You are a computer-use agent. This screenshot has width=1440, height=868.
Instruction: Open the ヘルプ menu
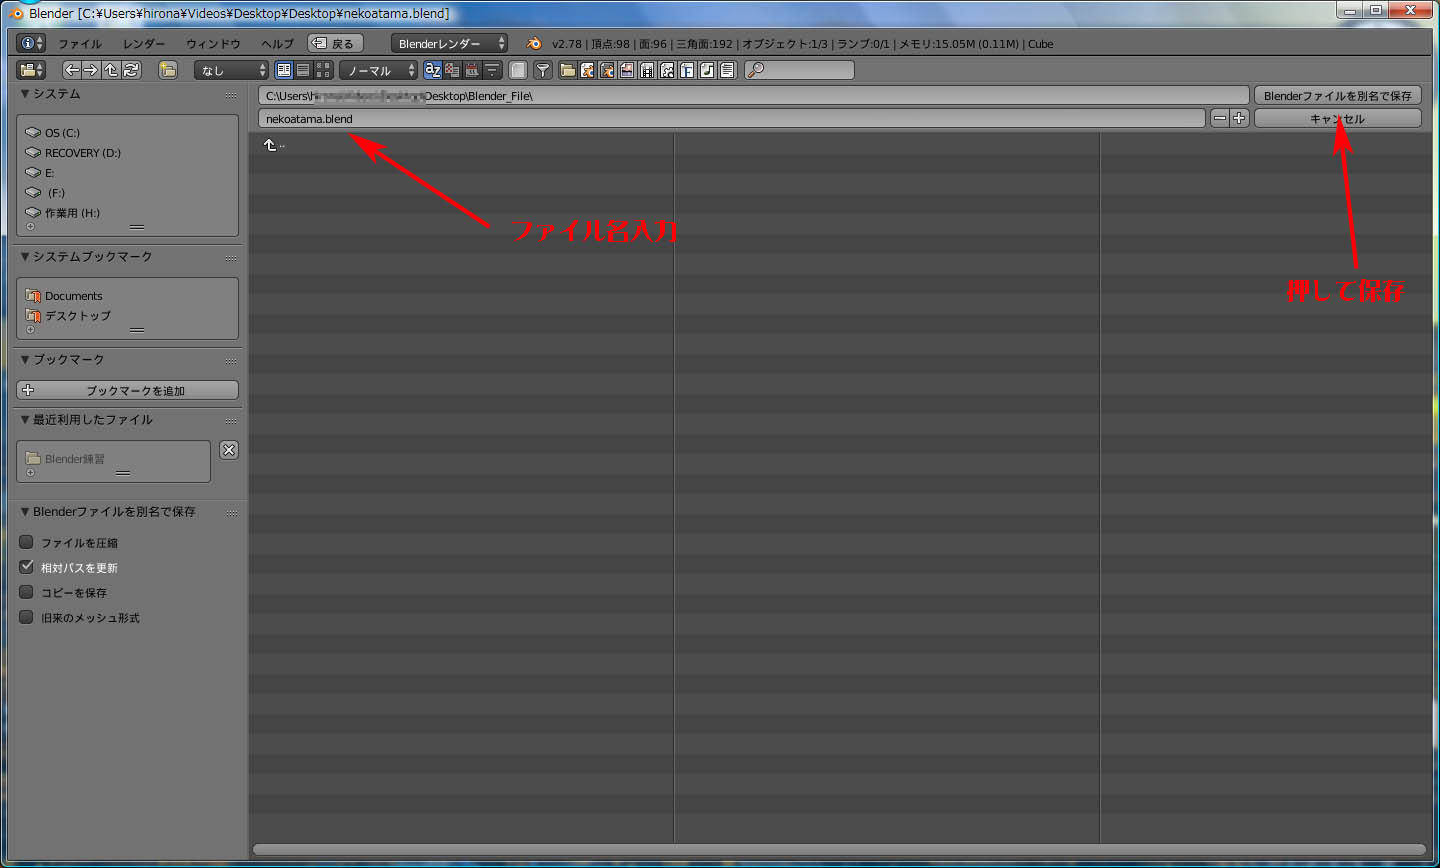277,44
